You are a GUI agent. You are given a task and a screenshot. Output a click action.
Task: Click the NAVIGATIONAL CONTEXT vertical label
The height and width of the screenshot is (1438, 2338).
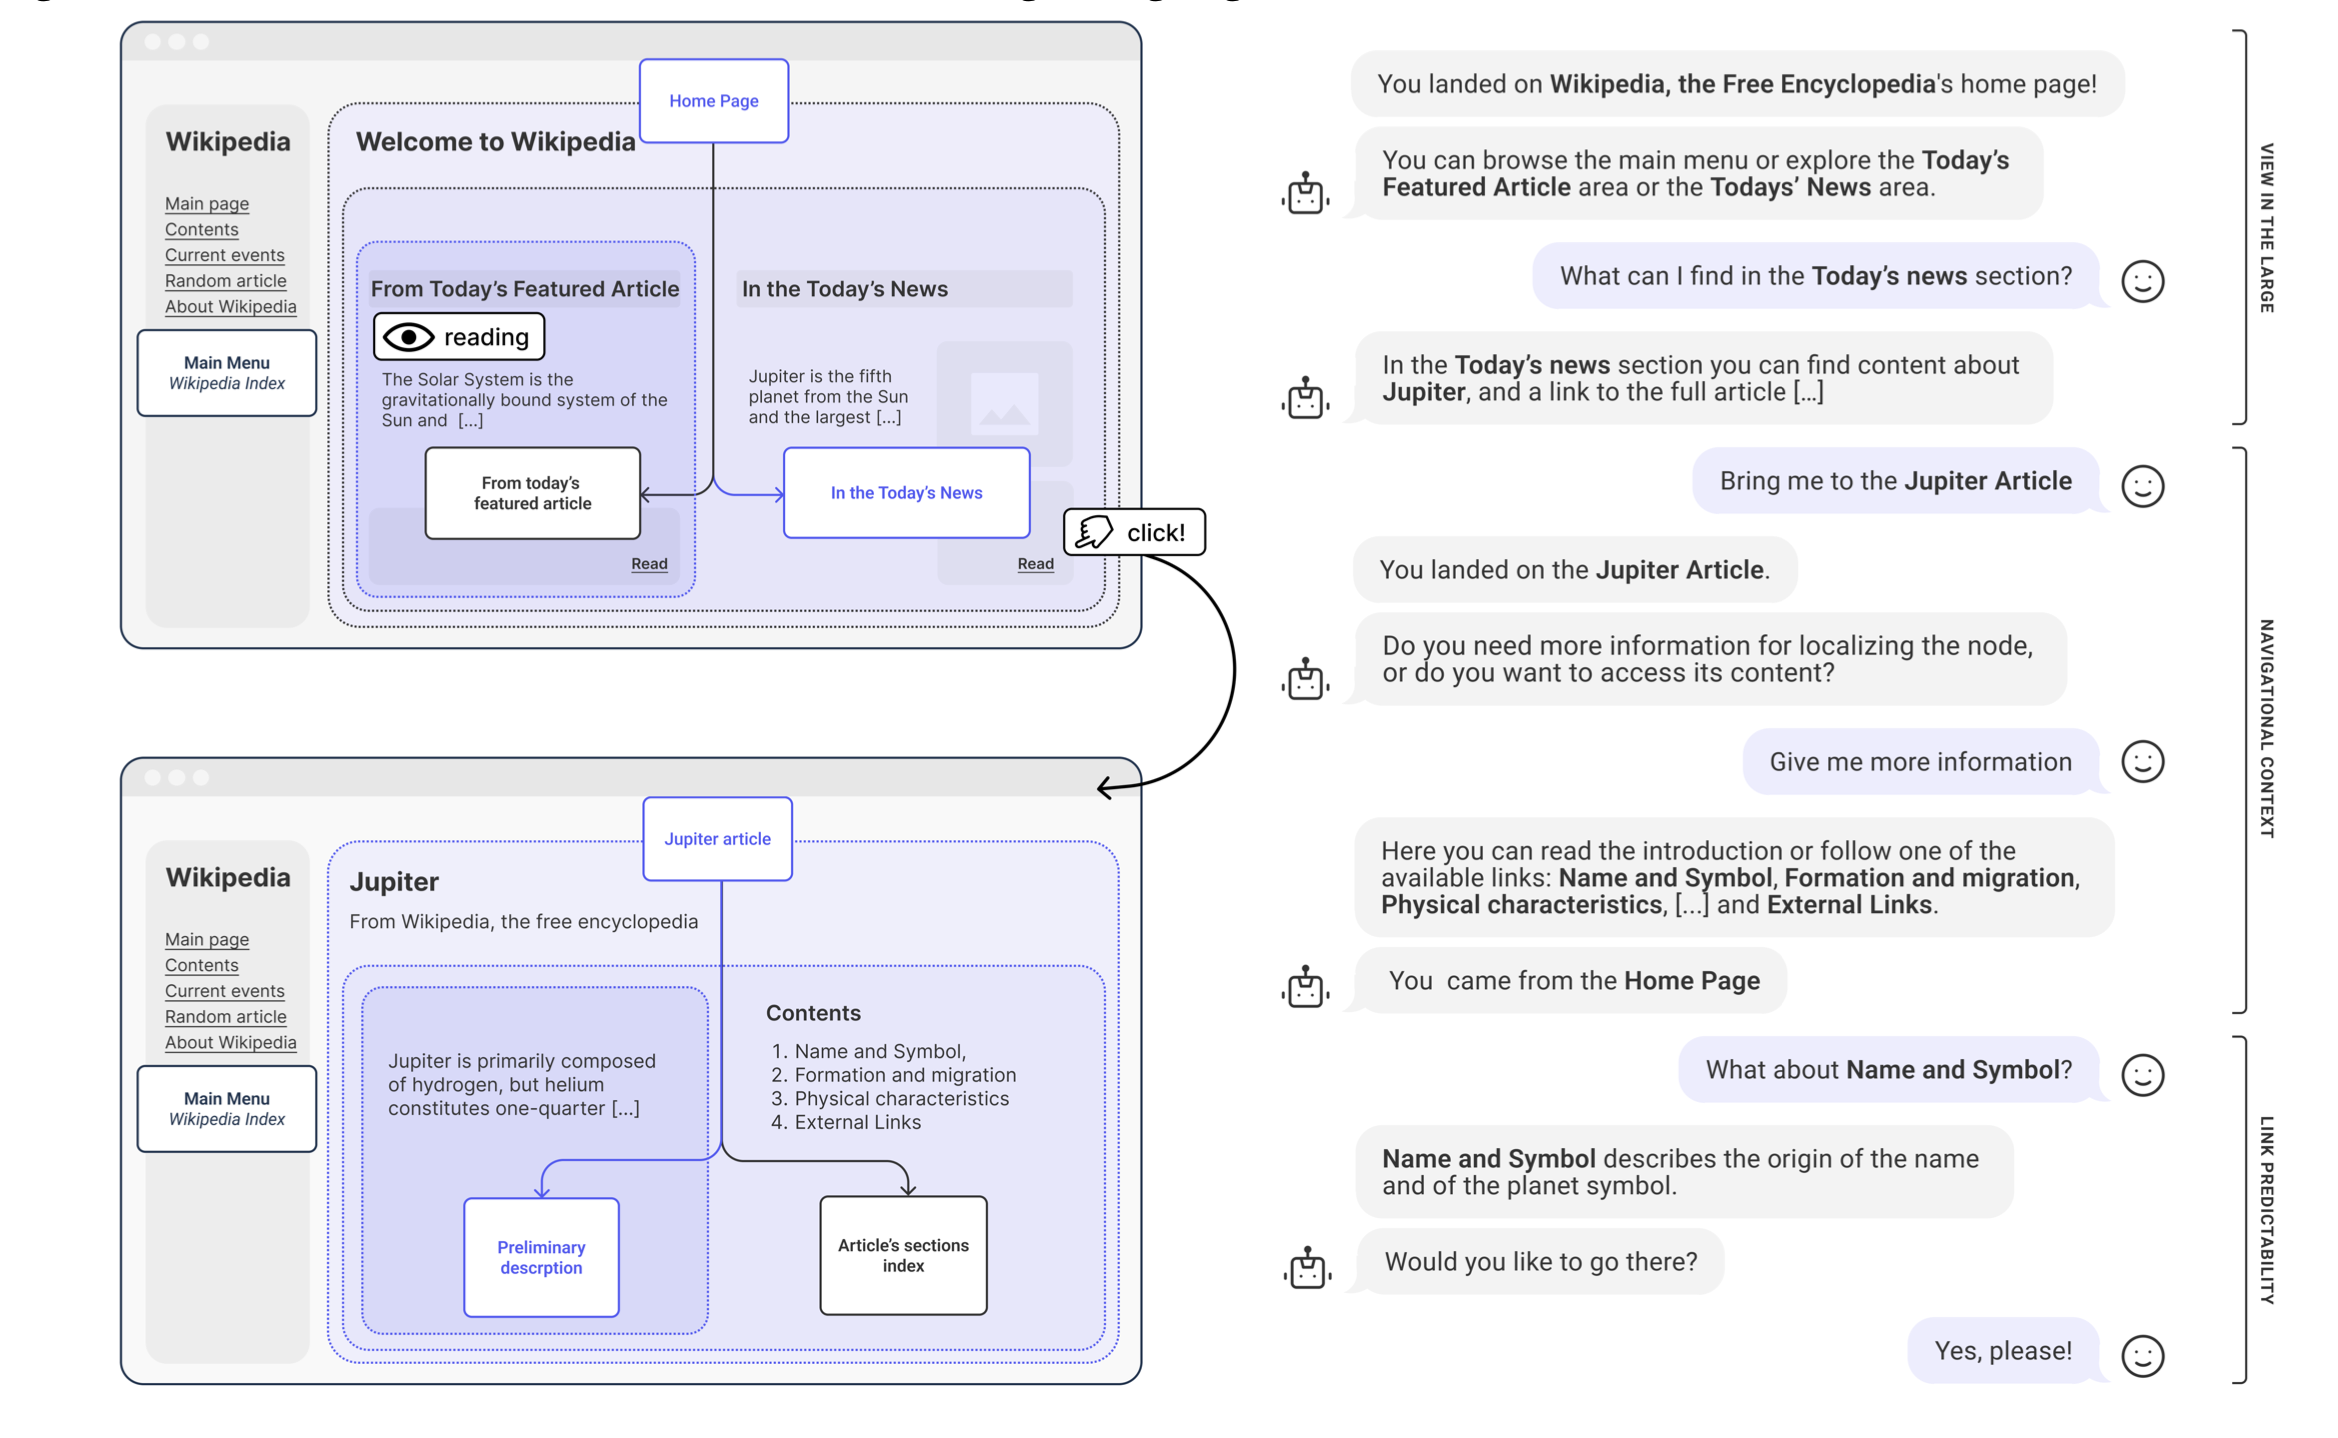pos(2266,729)
